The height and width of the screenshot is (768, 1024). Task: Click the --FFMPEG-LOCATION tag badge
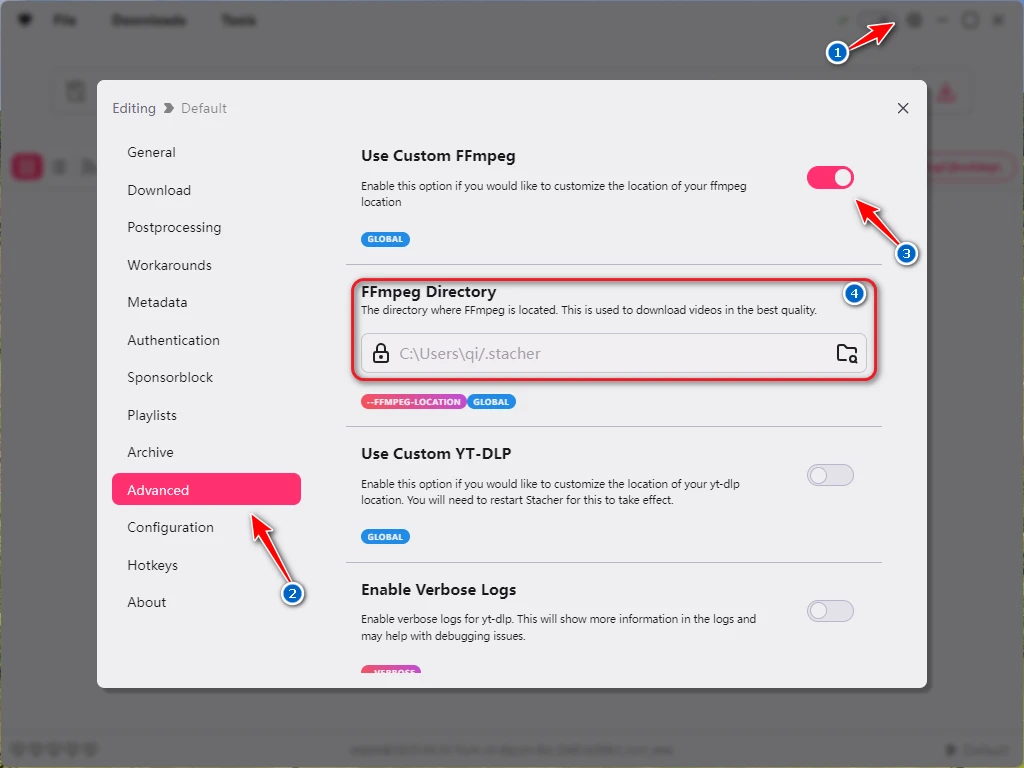412,402
